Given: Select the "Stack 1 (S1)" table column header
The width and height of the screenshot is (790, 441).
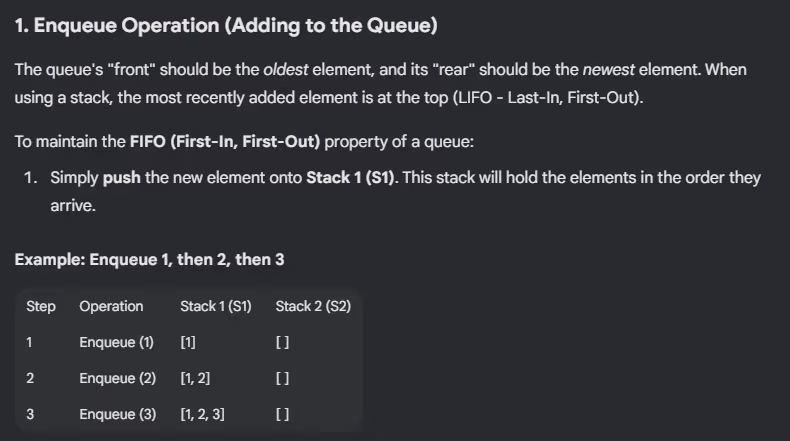Looking at the screenshot, I should click(x=215, y=306).
